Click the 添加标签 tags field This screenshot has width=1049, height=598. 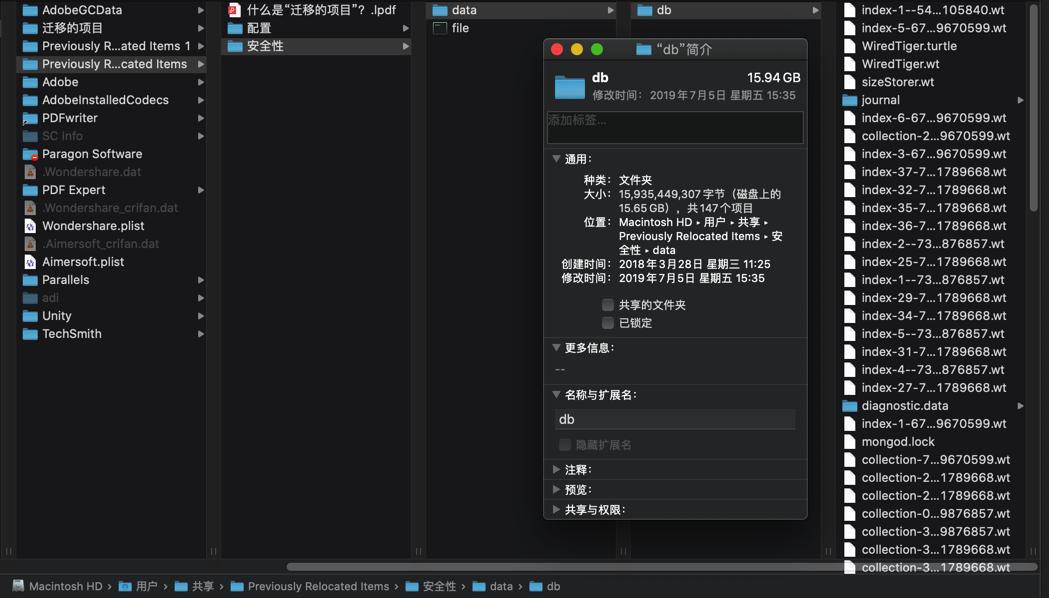(675, 127)
